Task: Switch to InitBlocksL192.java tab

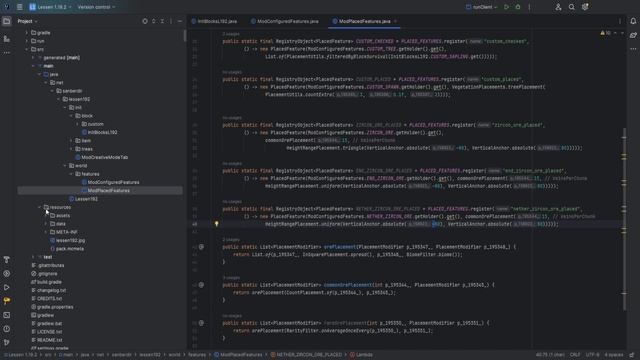Action: pyautogui.click(x=214, y=21)
